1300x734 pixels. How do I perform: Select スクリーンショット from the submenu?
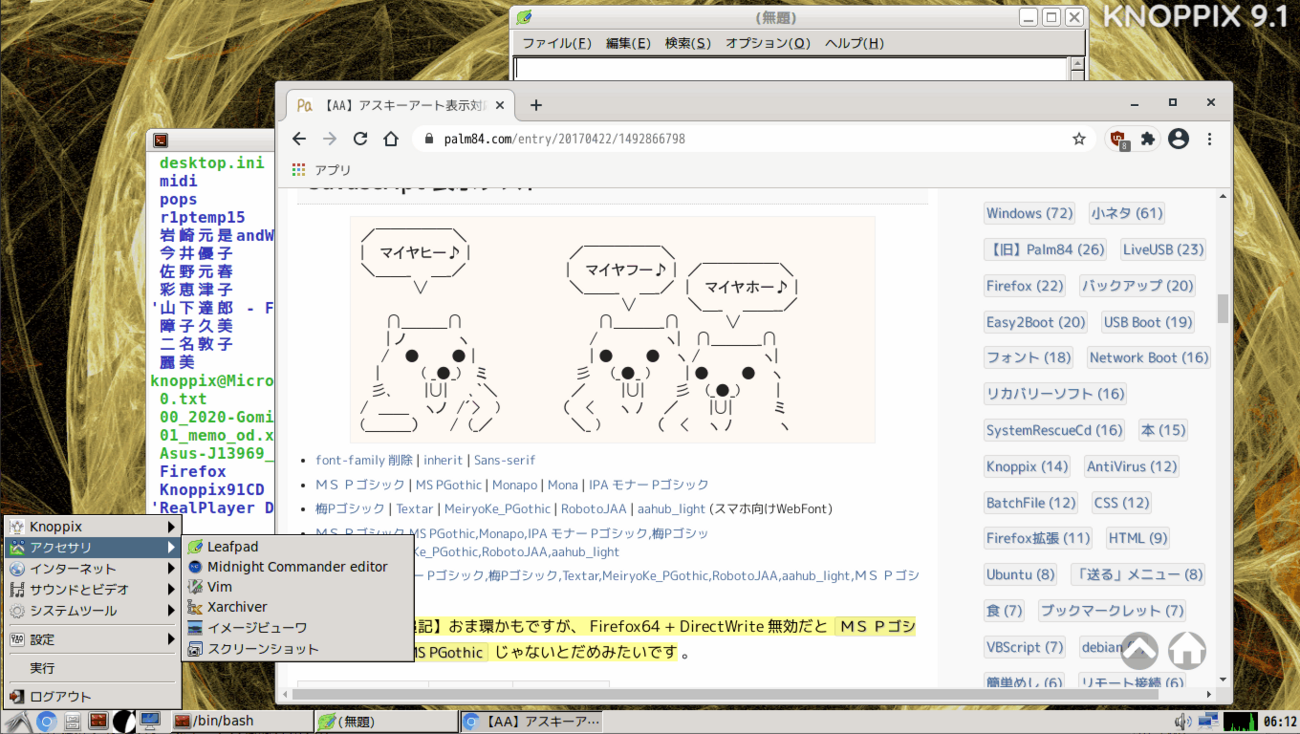(262, 649)
